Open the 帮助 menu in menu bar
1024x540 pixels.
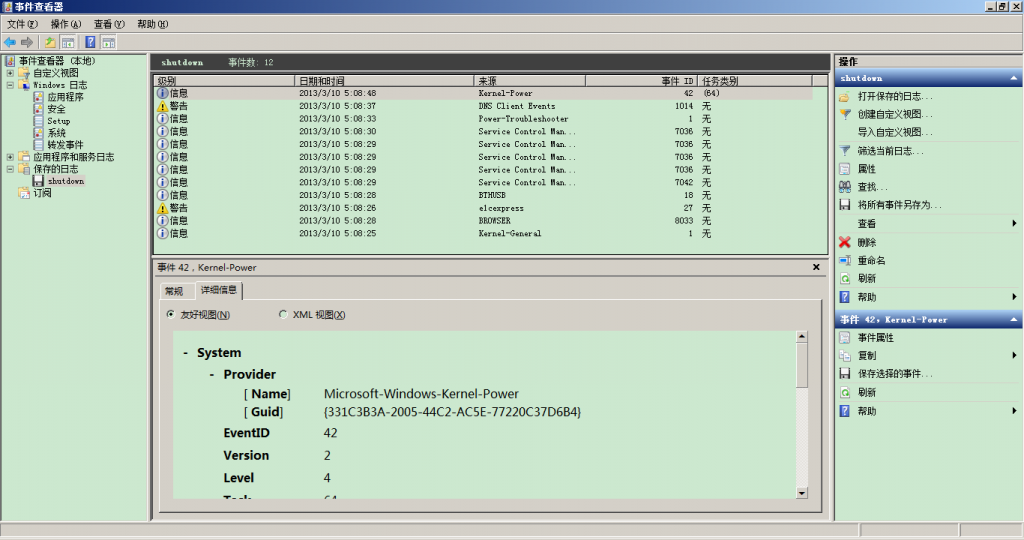pyautogui.click(x=152, y=24)
